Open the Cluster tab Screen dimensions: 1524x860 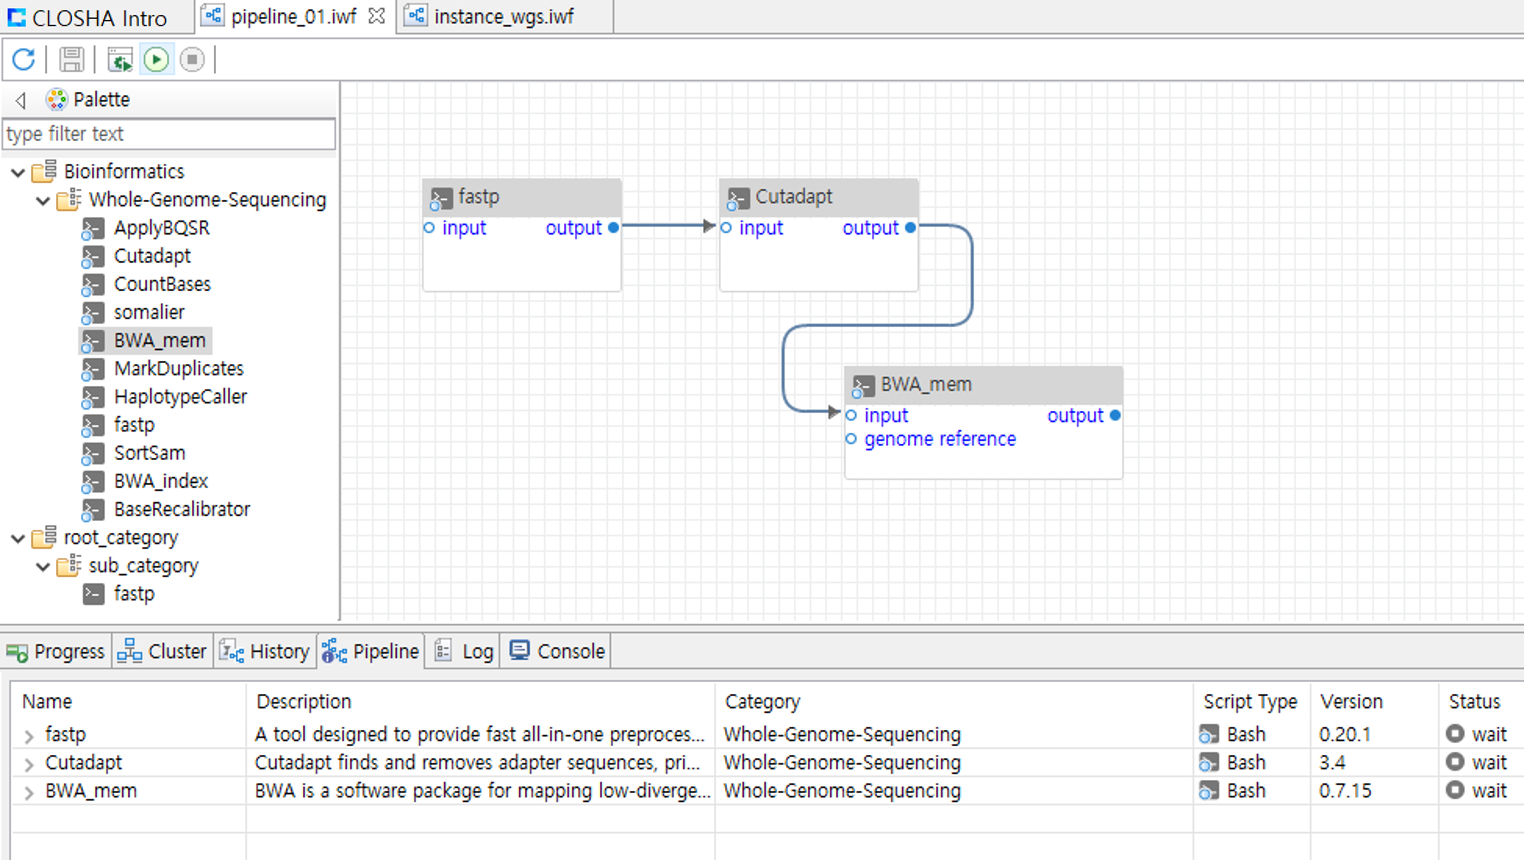[162, 652]
